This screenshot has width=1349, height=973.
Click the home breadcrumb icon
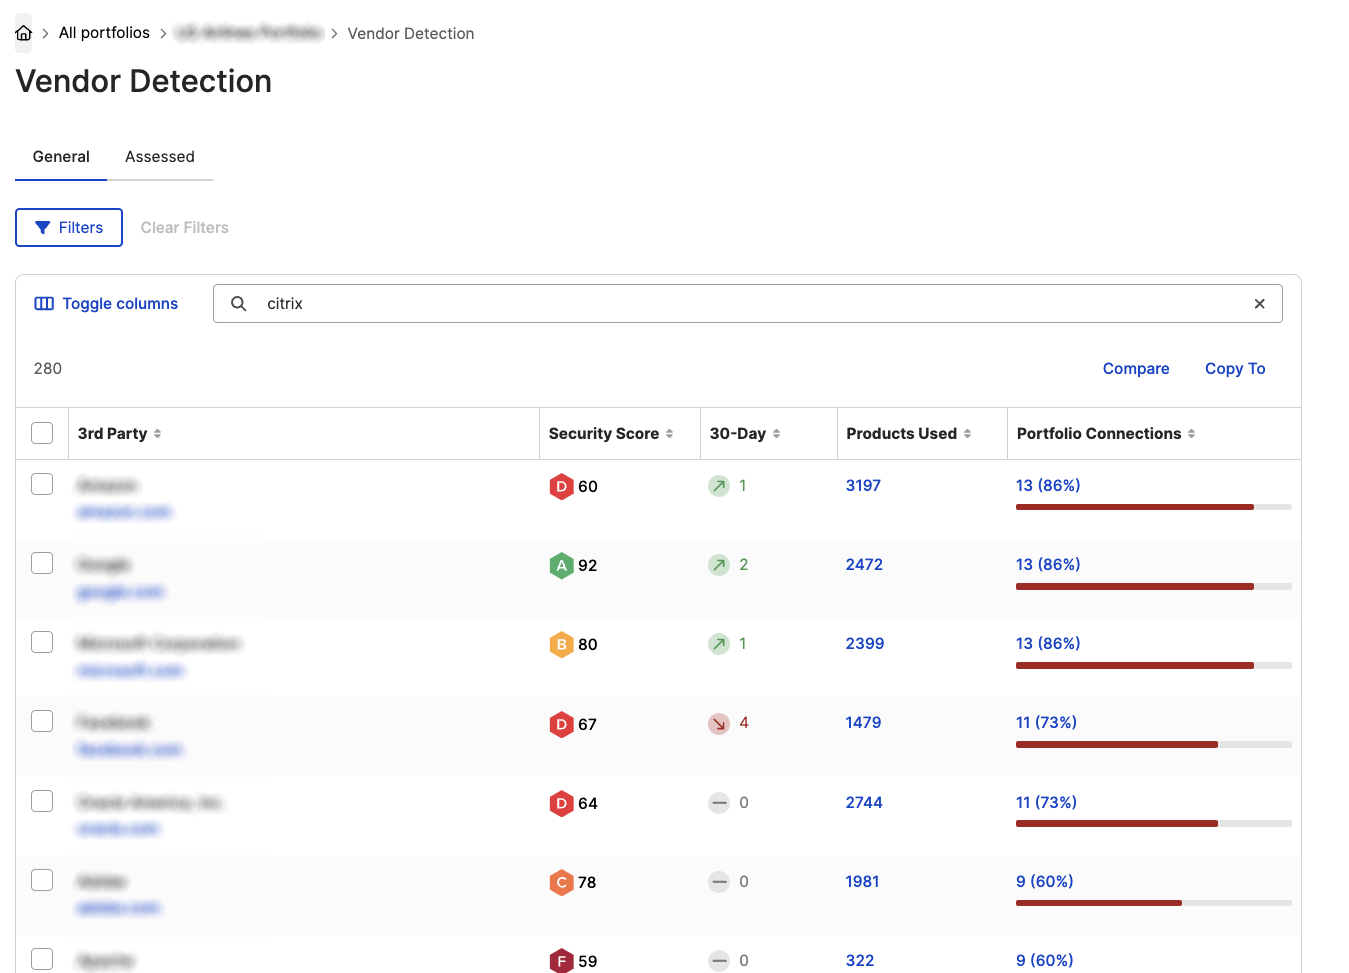[x=22, y=32]
